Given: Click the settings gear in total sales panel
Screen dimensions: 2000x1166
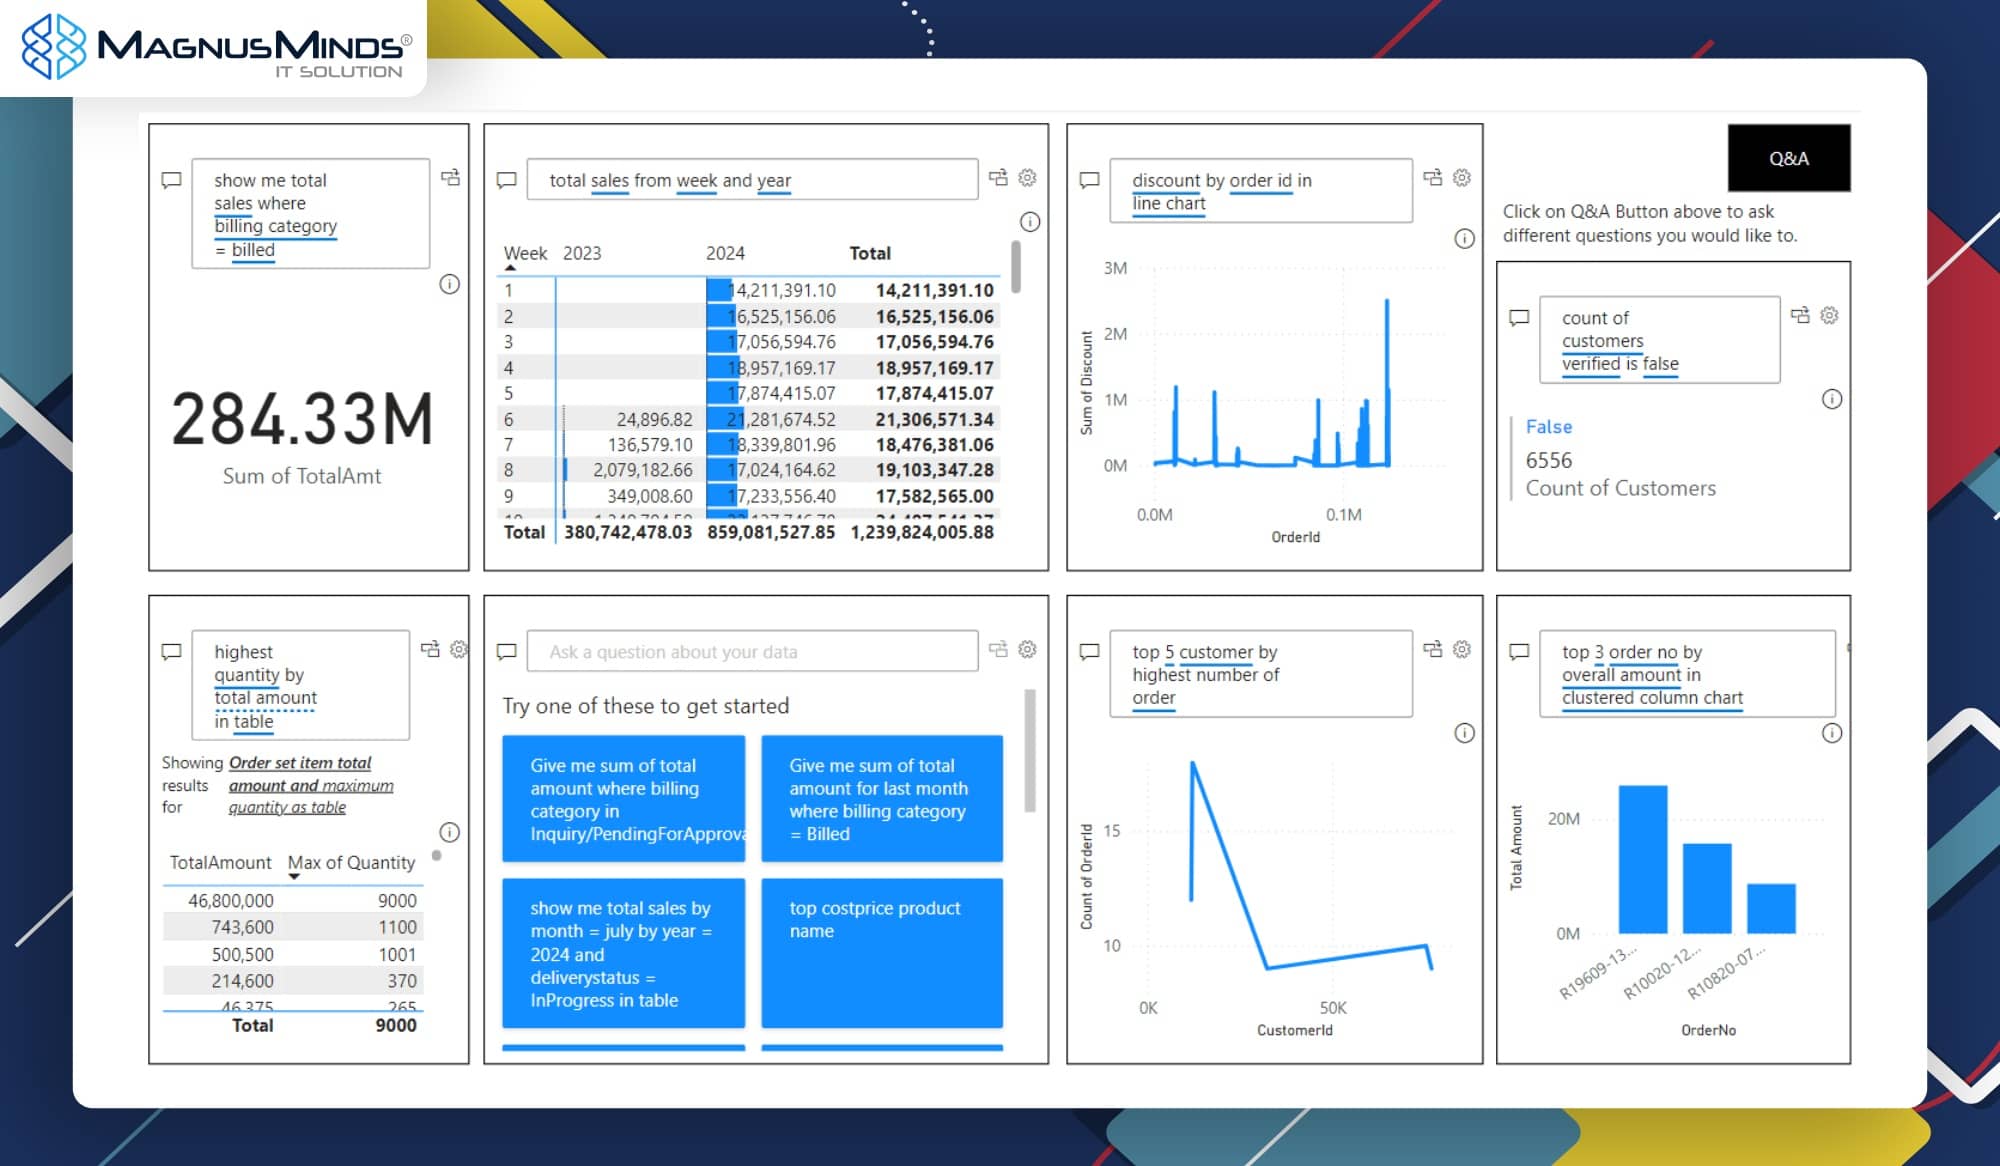Looking at the screenshot, I should click(x=1027, y=178).
